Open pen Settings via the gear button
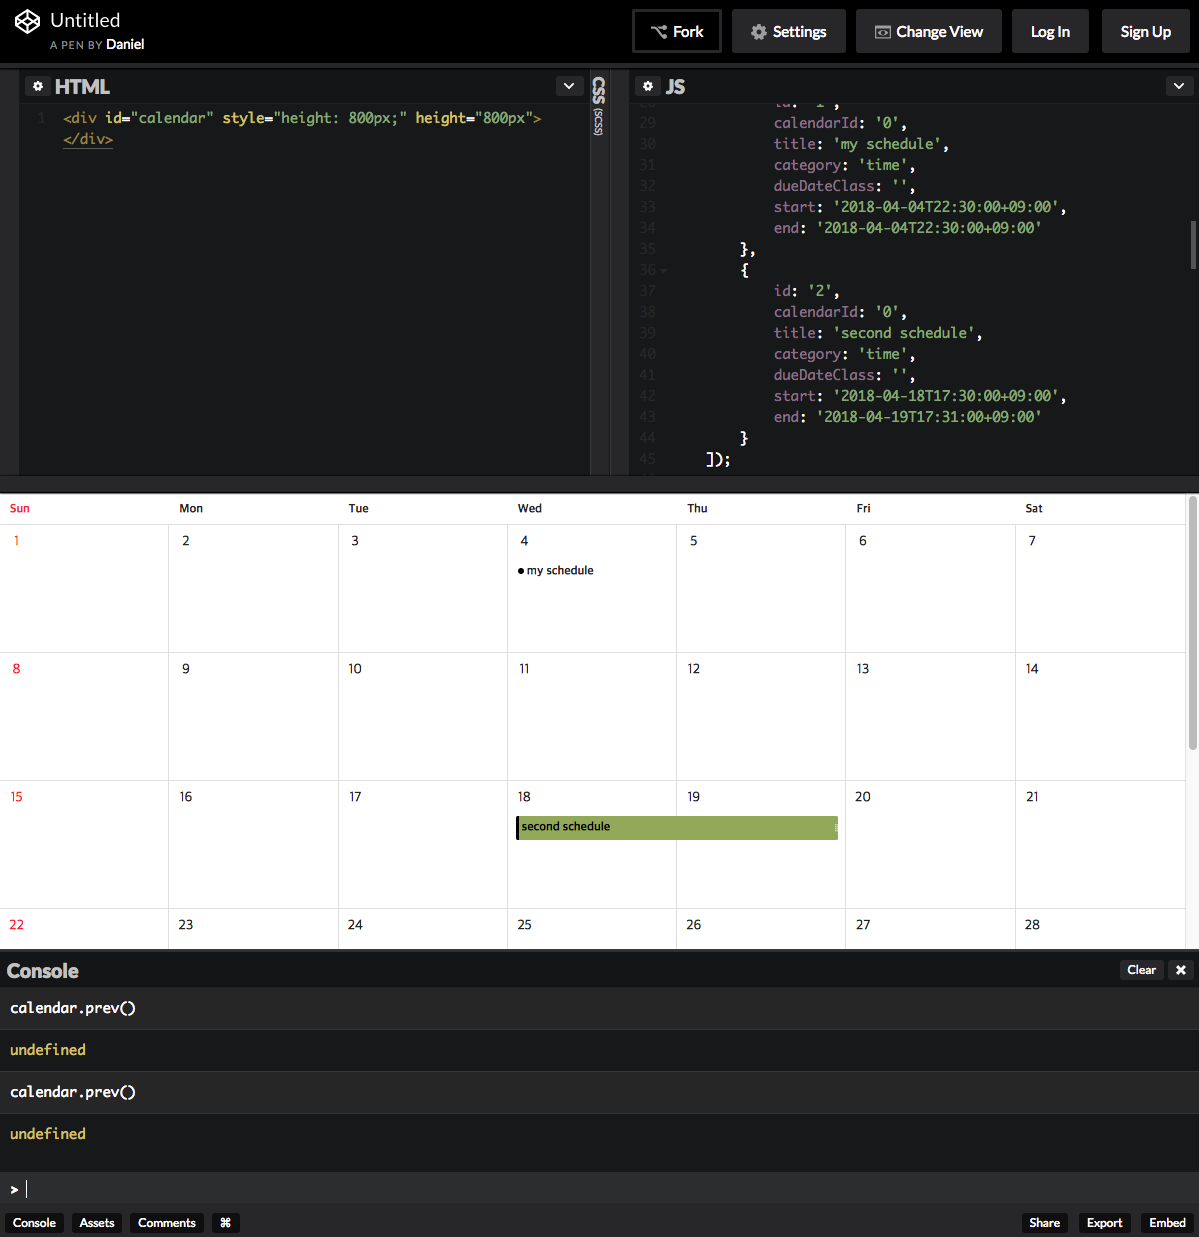This screenshot has height=1237, width=1199. pyautogui.click(x=788, y=31)
